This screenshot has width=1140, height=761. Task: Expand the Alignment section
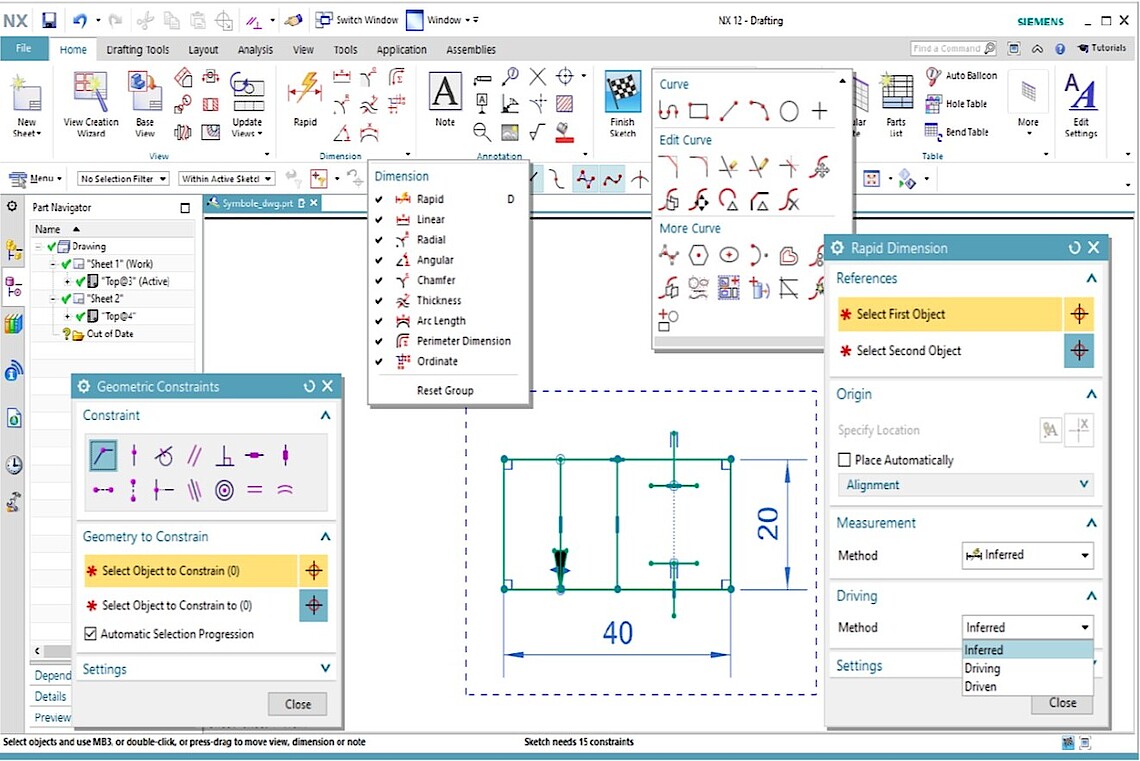pyautogui.click(x=964, y=485)
